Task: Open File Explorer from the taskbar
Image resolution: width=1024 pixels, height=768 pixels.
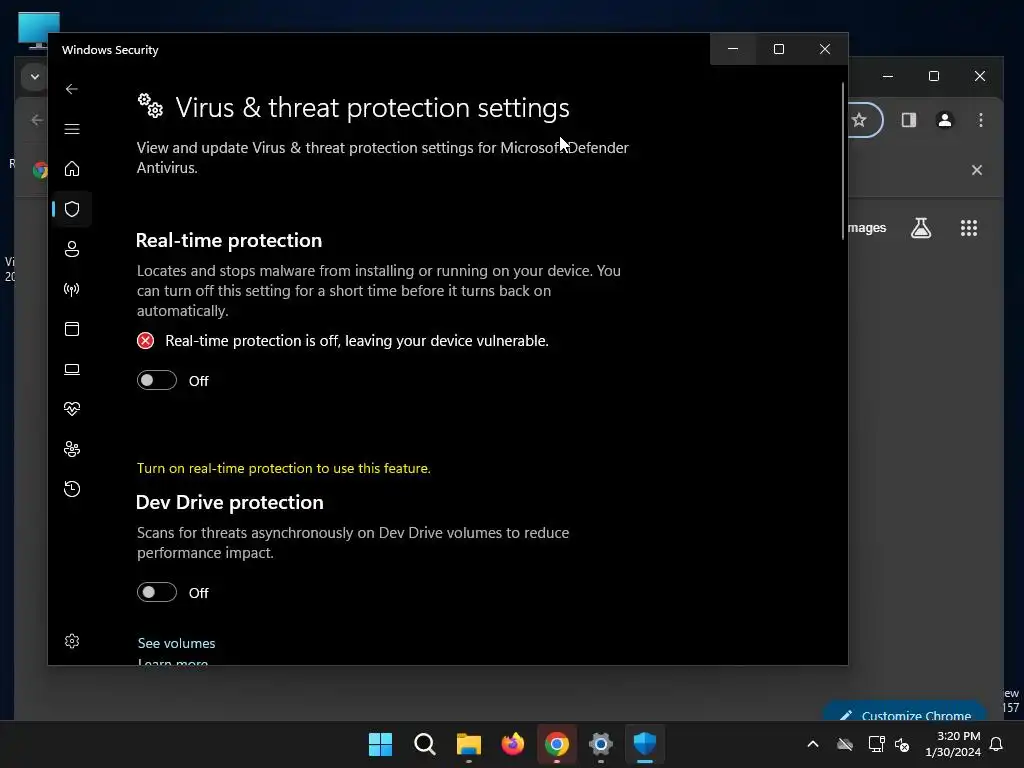Action: tap(468, 744)
